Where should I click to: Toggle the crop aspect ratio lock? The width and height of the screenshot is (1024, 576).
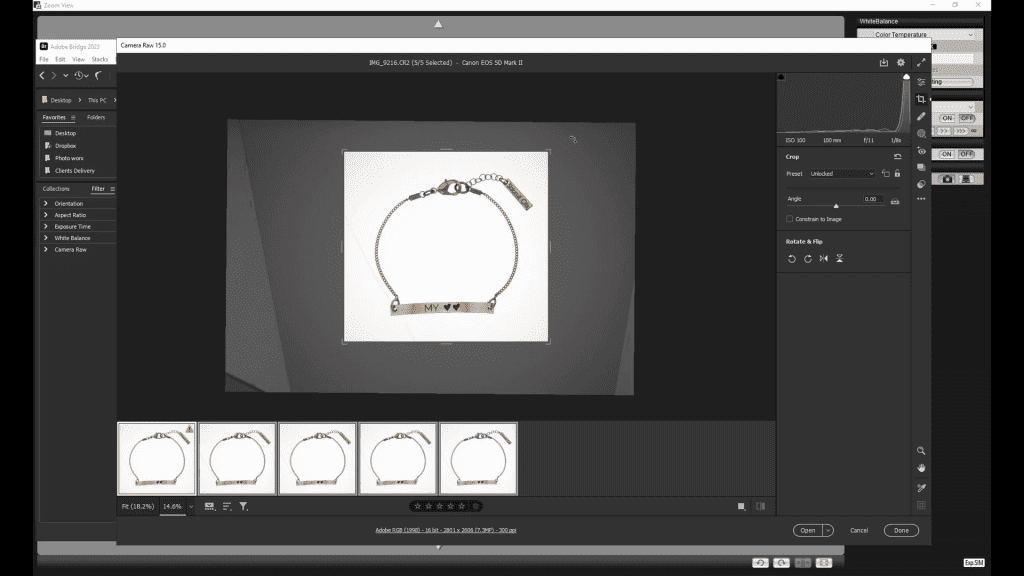point(897,174)
